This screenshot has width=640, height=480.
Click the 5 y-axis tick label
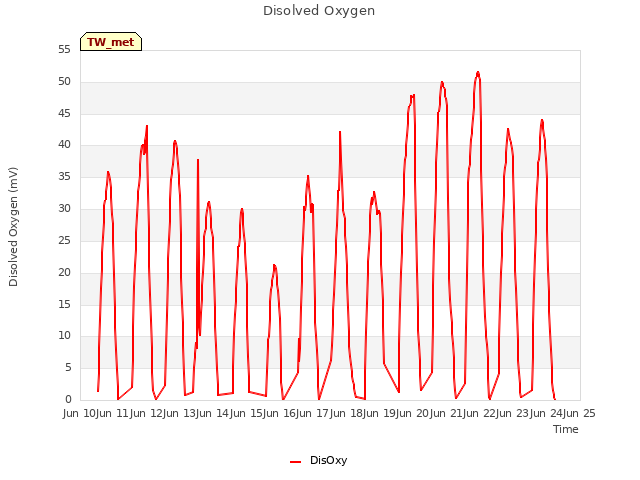click(x=68, y=367)
